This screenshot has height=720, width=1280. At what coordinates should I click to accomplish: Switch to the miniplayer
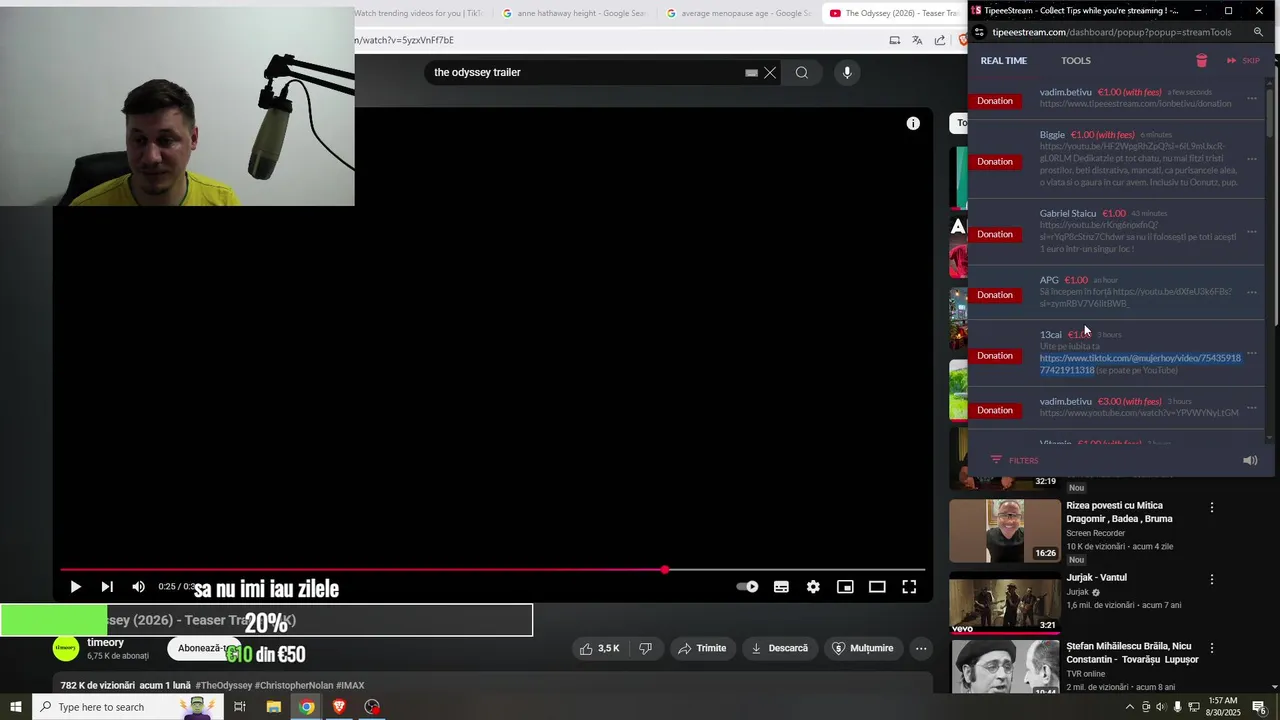click(845, 587)
